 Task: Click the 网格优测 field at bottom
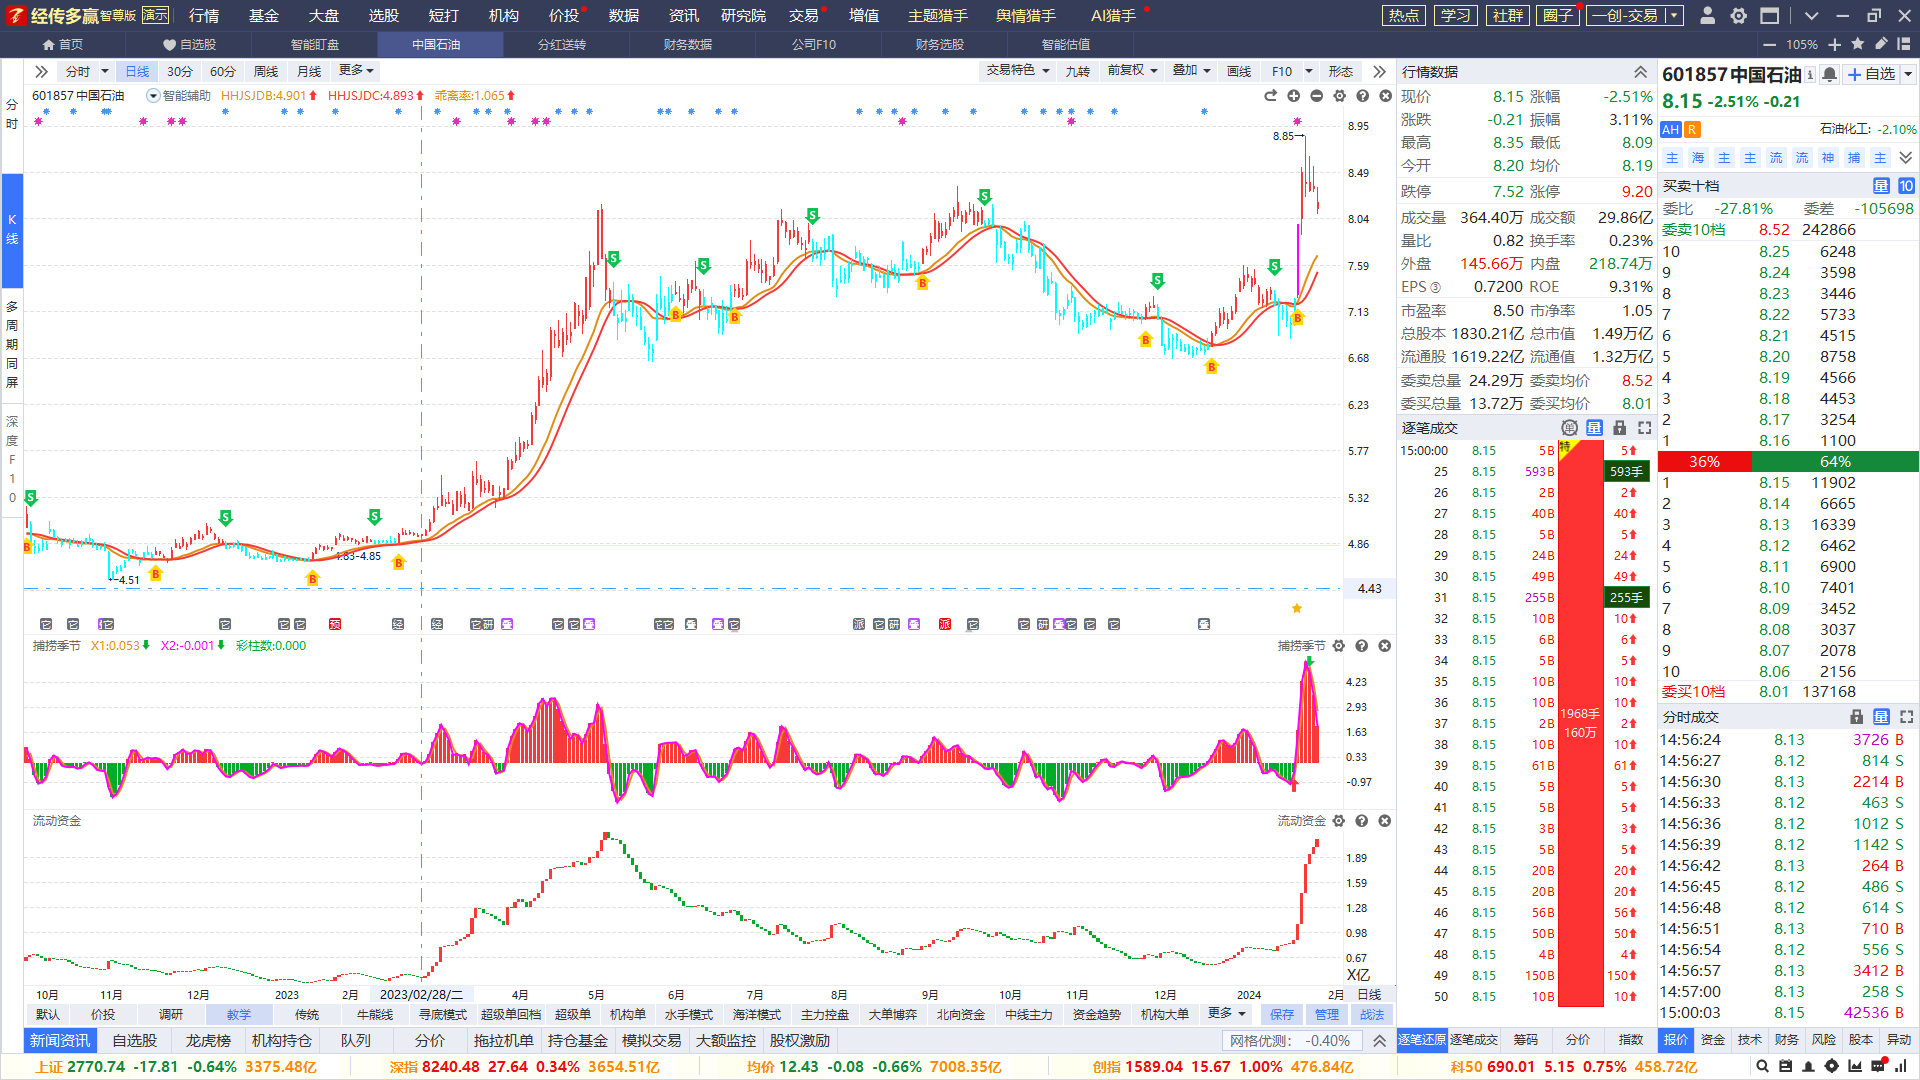coord(1292,1041)
